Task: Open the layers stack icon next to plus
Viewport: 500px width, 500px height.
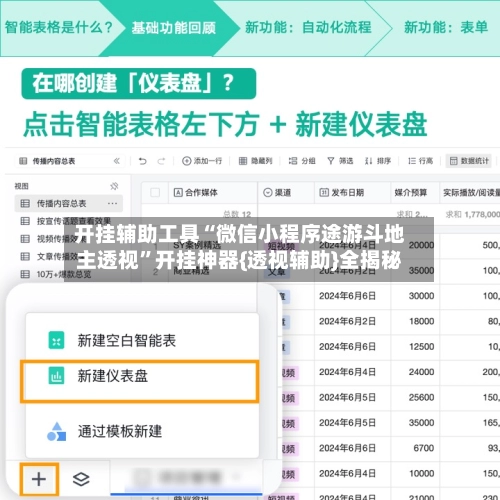Action: pyautogui.click(x=81, y=479)
